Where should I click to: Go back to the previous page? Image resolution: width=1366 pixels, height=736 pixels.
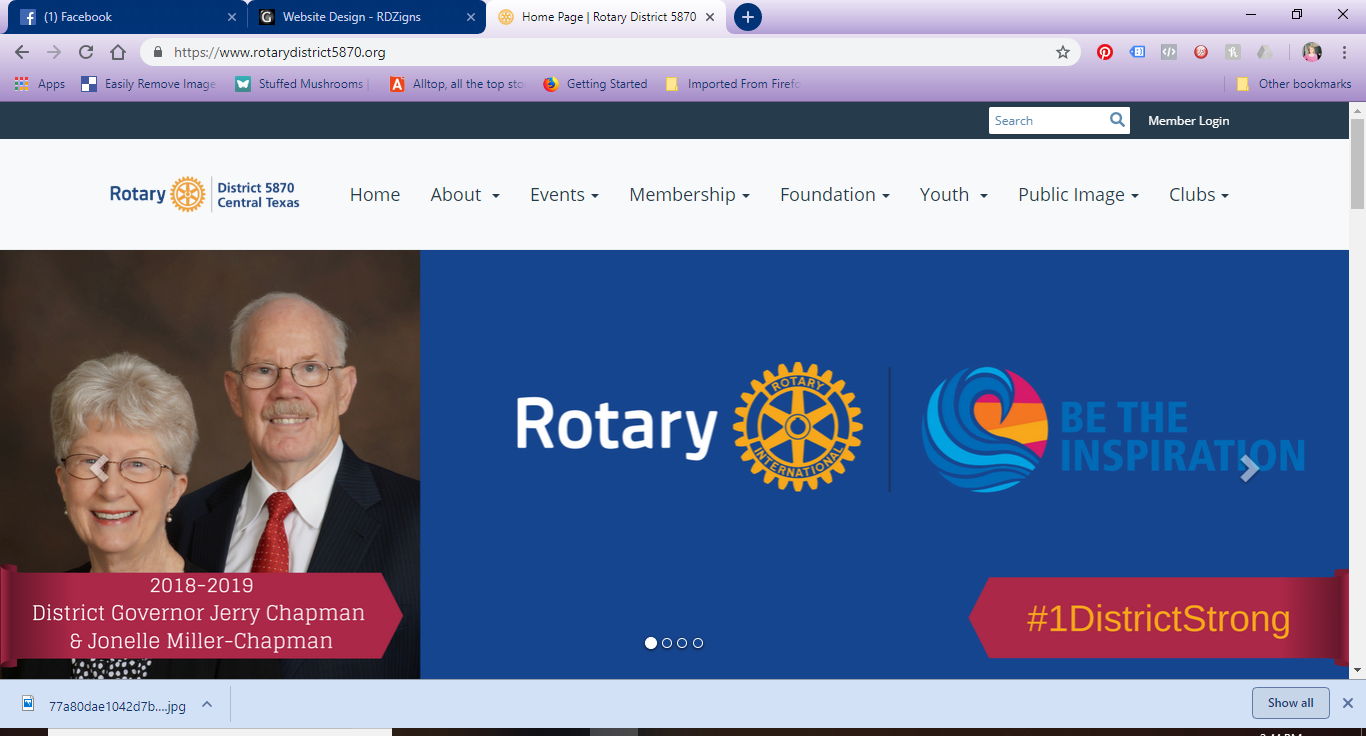point(22,52)
